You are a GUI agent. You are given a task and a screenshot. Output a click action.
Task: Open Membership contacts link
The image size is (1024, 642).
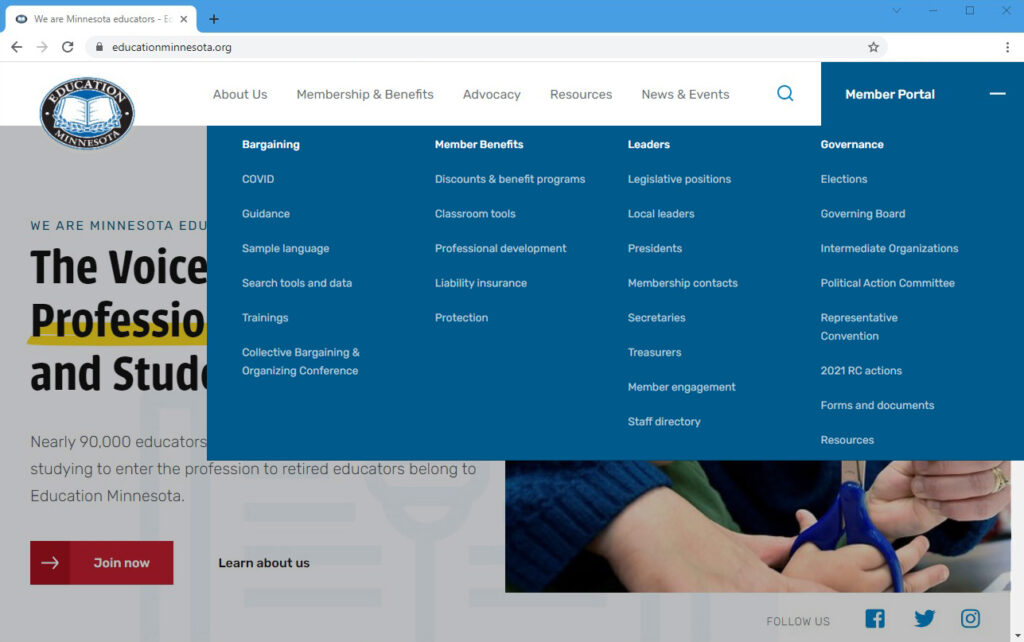coord(682,283)
